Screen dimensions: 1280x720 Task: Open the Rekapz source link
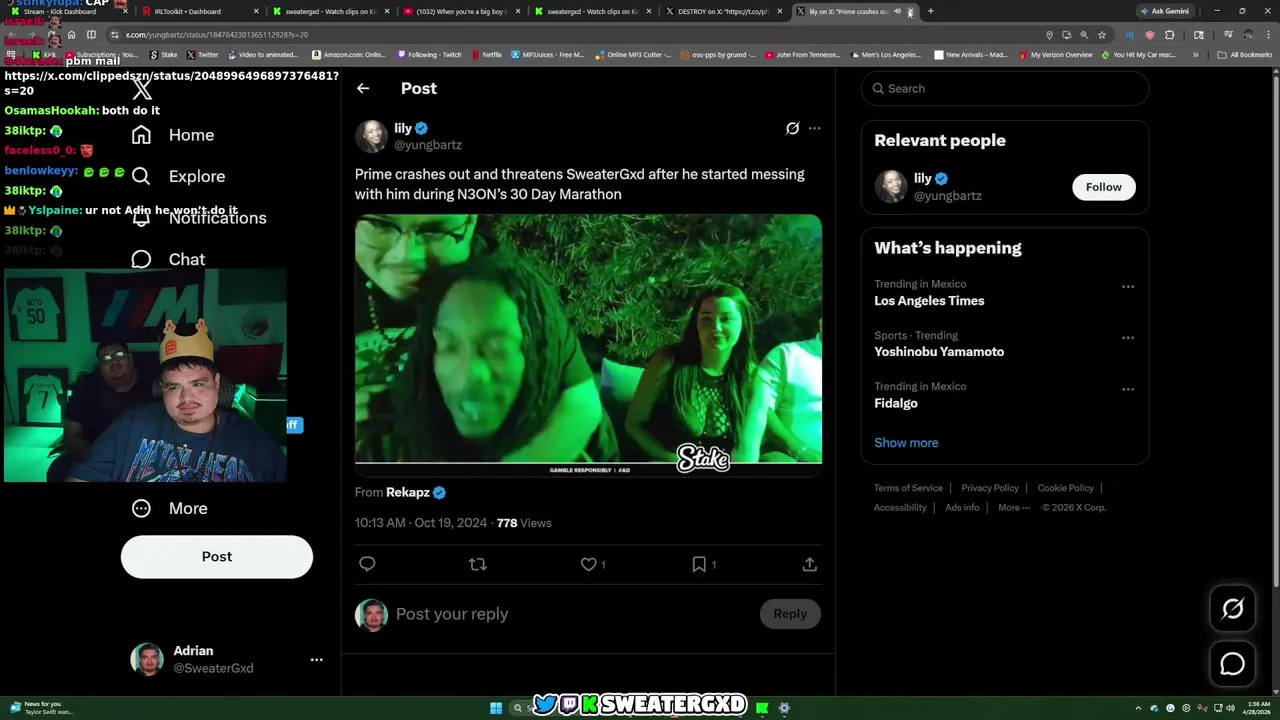click(x=409, y=492)
